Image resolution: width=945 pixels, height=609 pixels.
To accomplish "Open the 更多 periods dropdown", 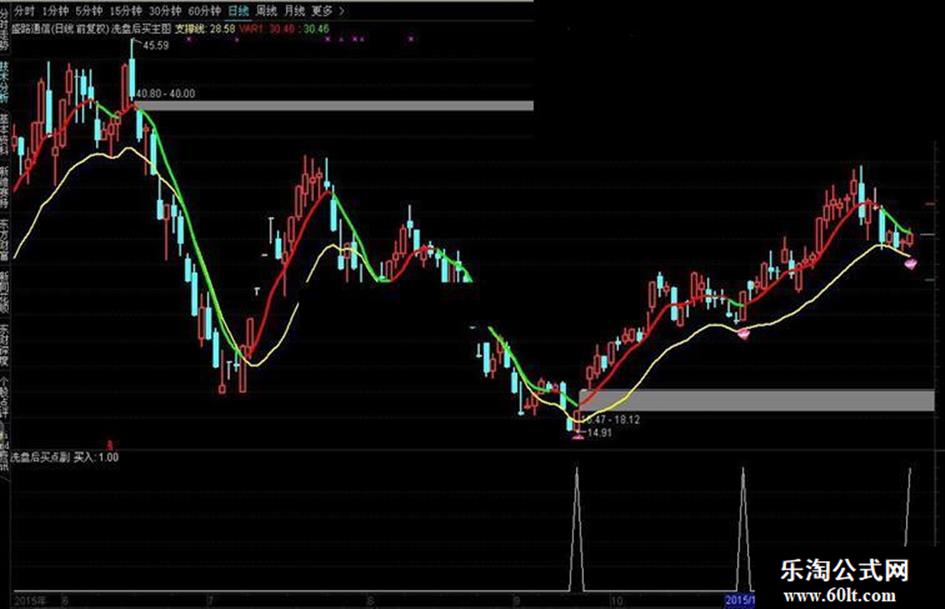I will (x=322, y=11).
